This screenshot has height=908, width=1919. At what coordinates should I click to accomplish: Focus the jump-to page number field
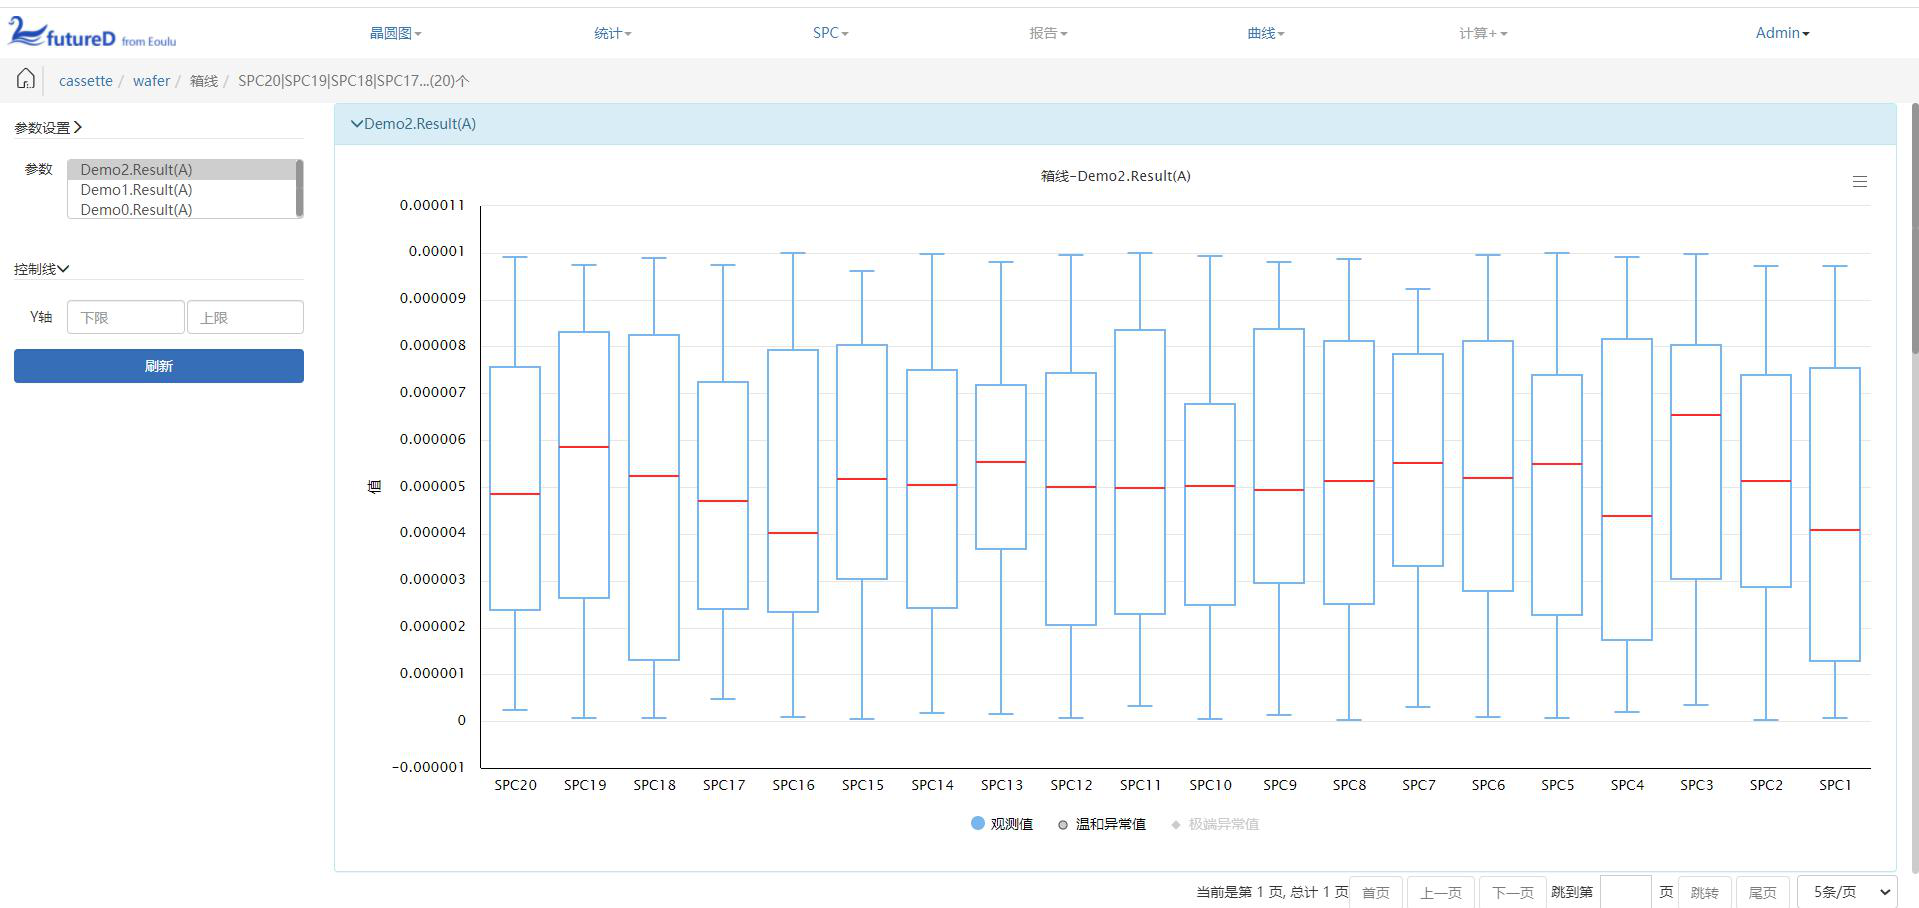[x=1626, y=892]
